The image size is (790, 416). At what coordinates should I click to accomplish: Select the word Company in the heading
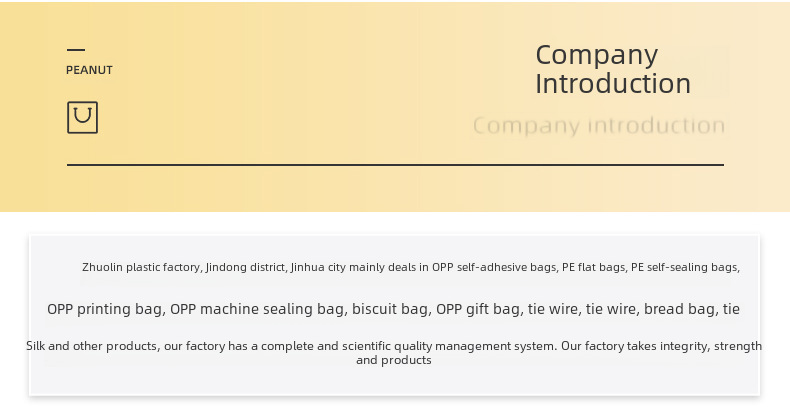[597, 55]
